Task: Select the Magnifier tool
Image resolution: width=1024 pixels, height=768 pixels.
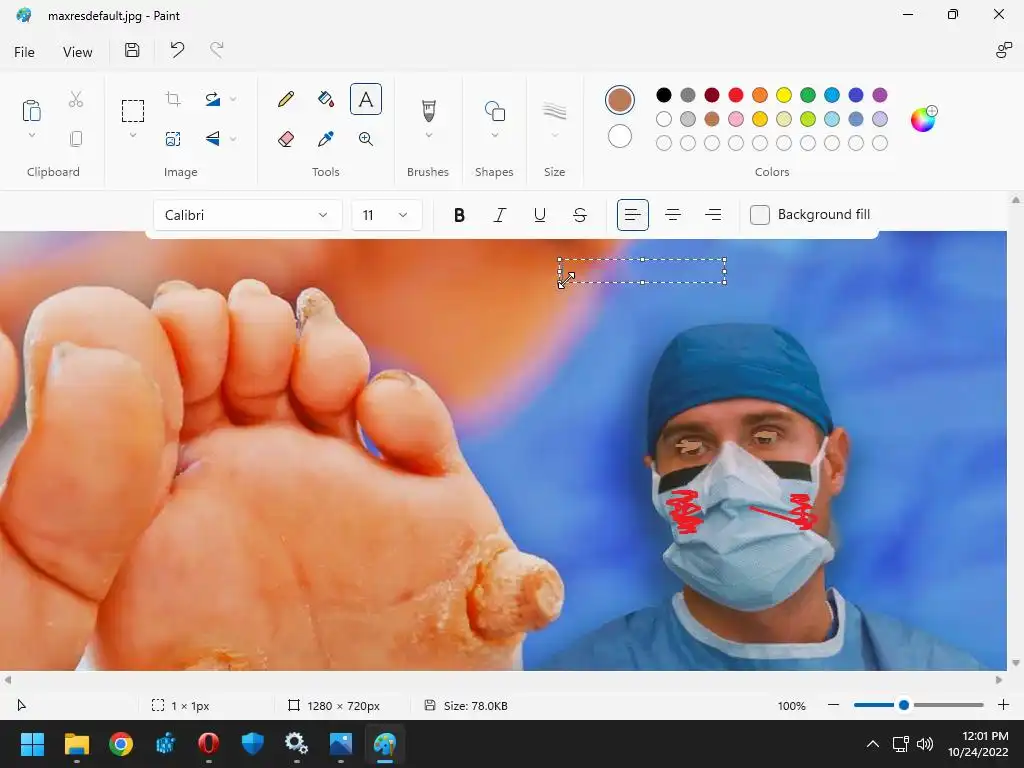Action: (366, 139)
